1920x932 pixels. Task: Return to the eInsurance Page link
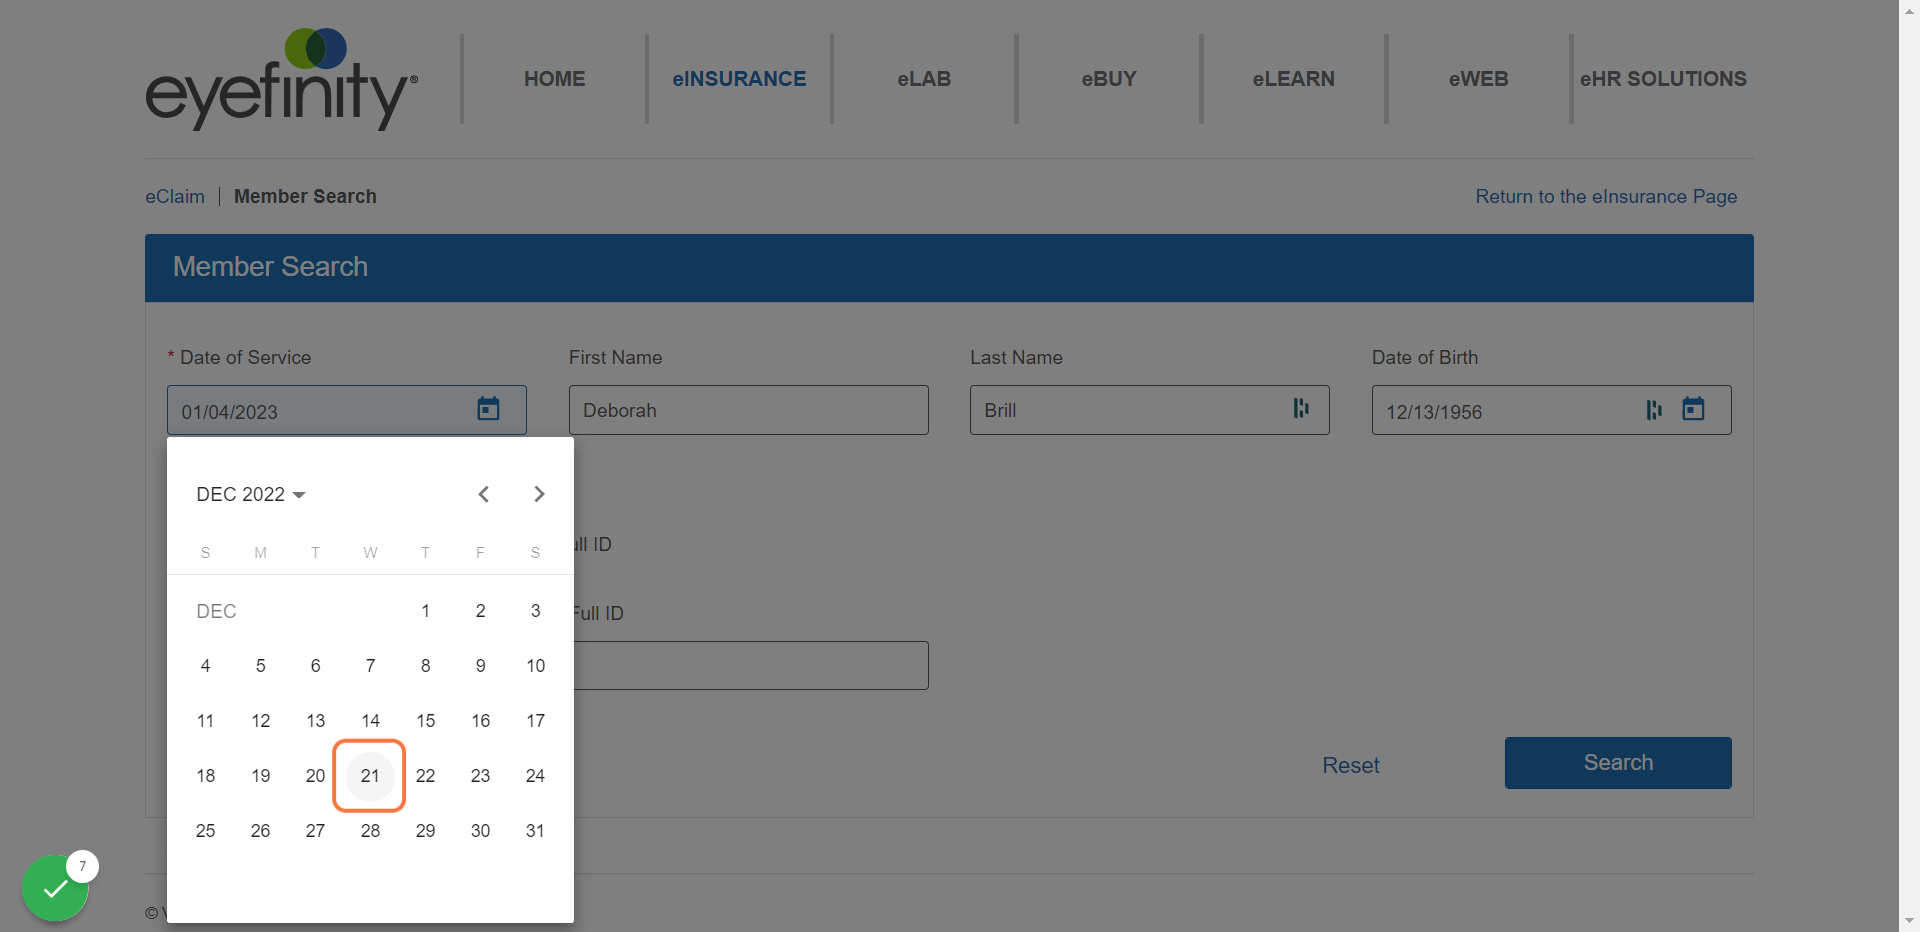1606,197
